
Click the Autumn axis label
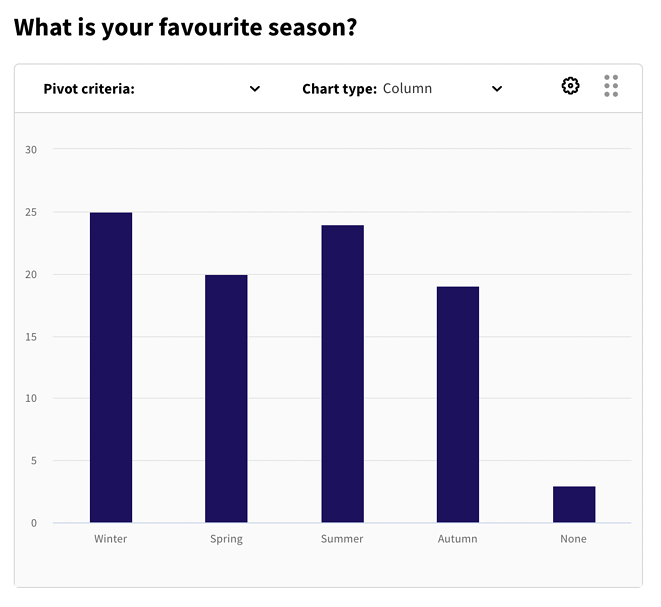click(x=458, y=539)
